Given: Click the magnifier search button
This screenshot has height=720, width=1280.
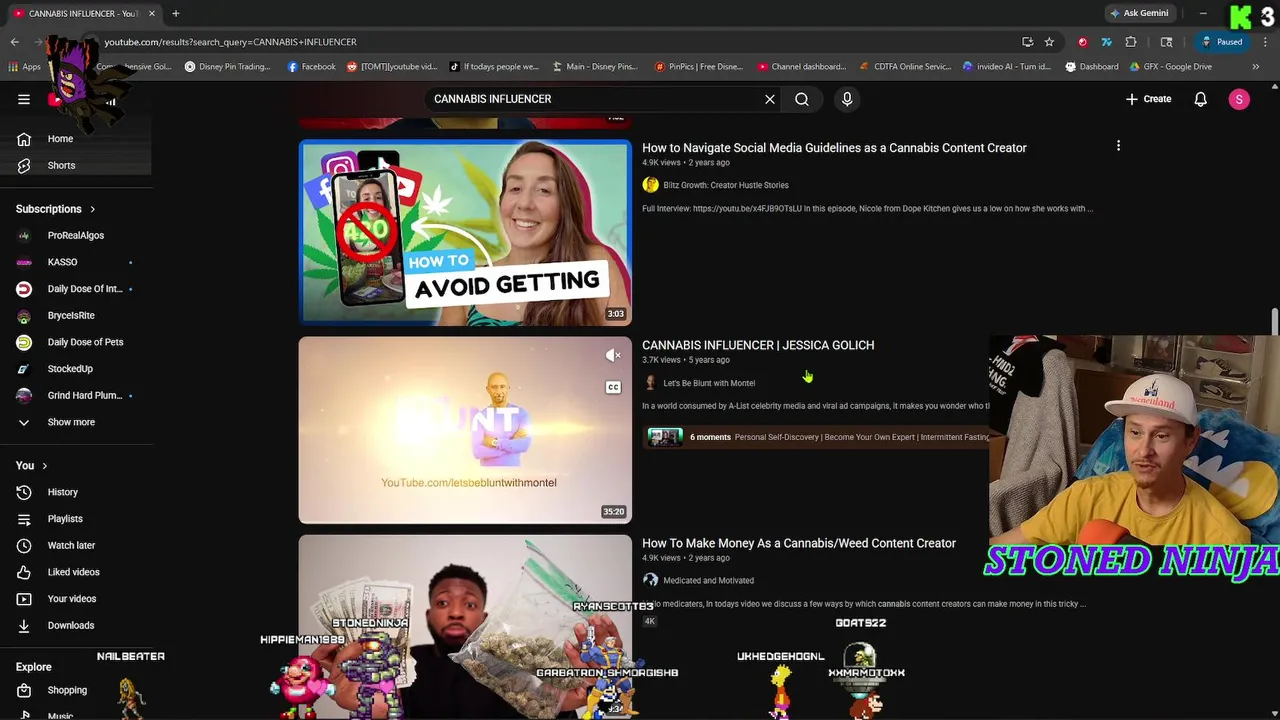Looking at the screenshot, I should point(802,99).
